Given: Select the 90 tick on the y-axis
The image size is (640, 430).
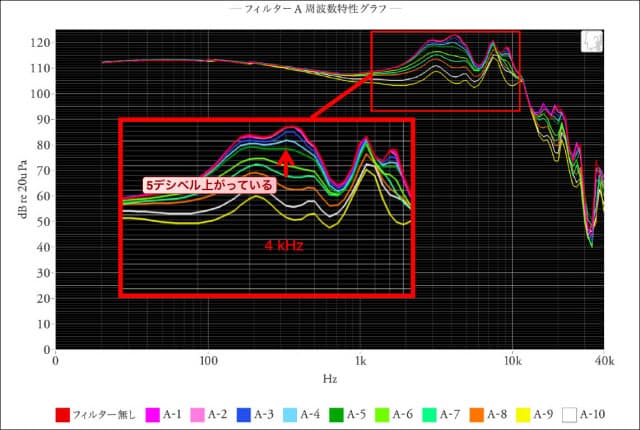Looking at the screenshot, I should pos(43,120).
